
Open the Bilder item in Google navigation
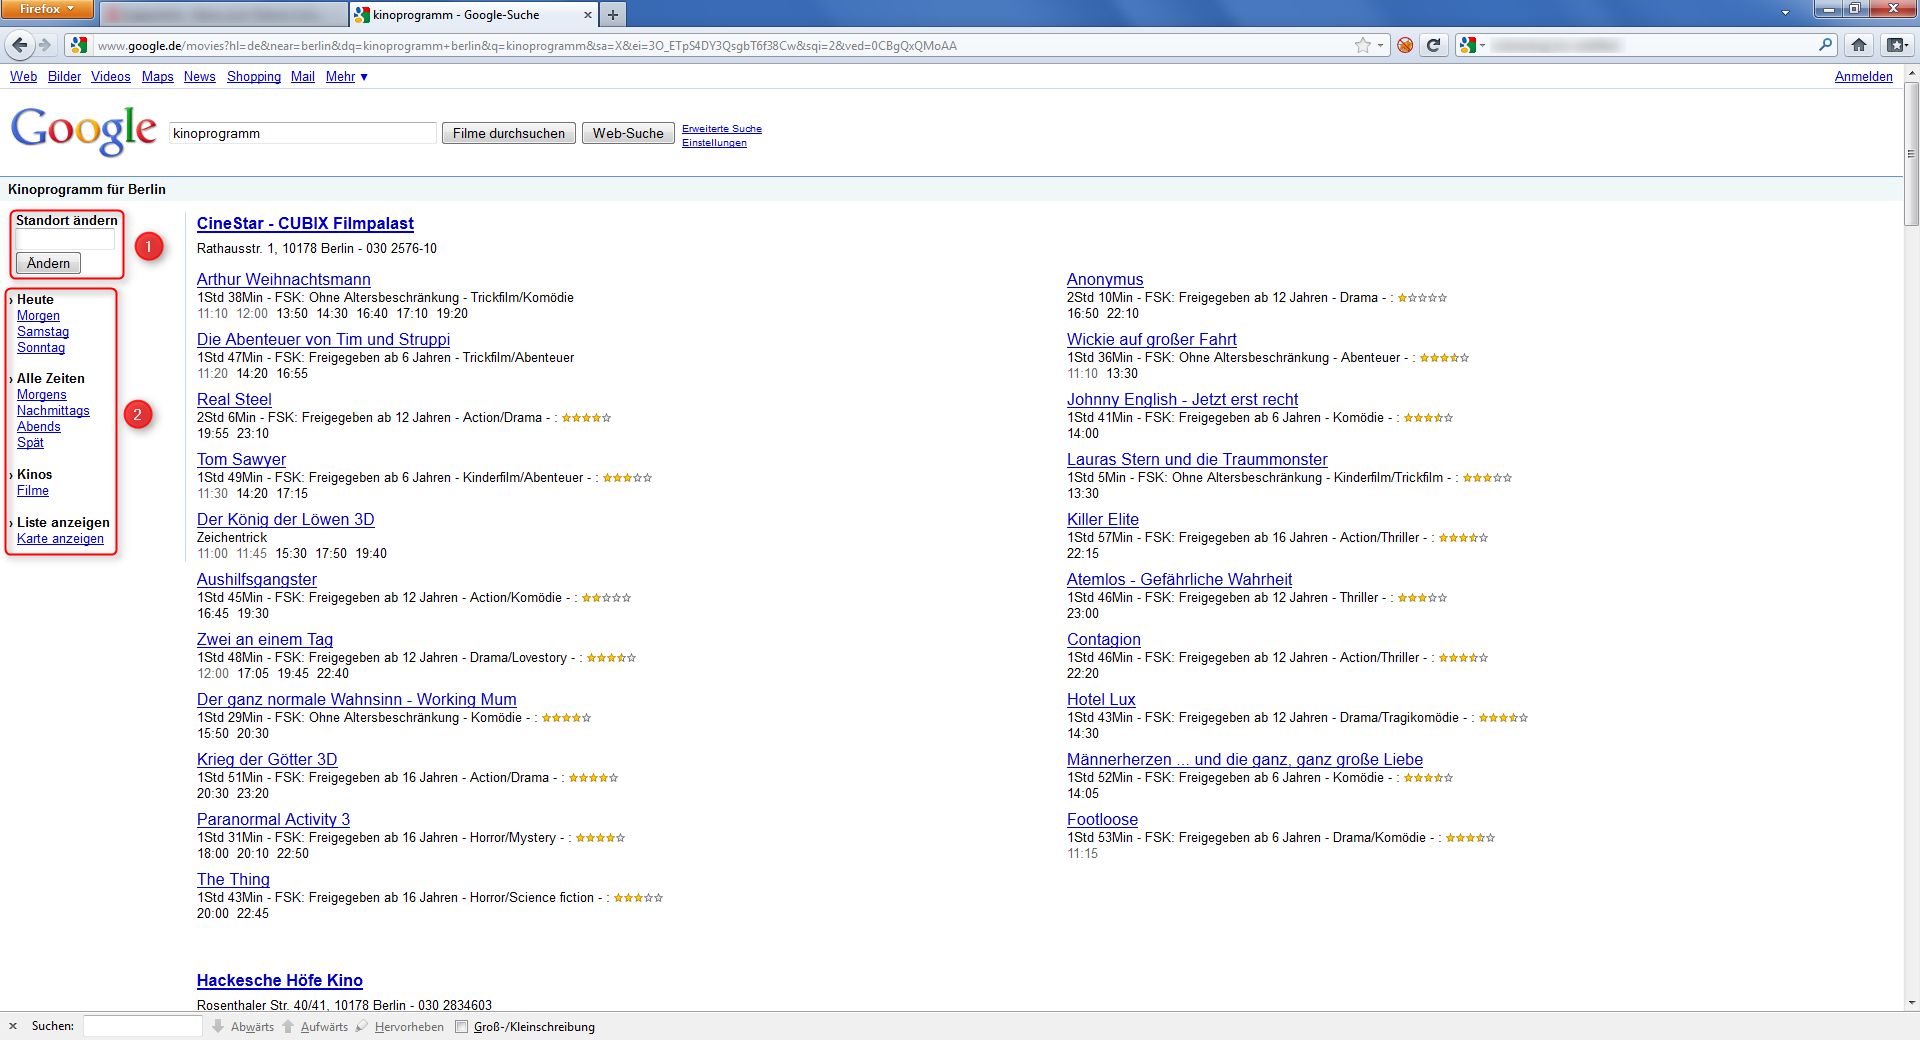[64, 77]
